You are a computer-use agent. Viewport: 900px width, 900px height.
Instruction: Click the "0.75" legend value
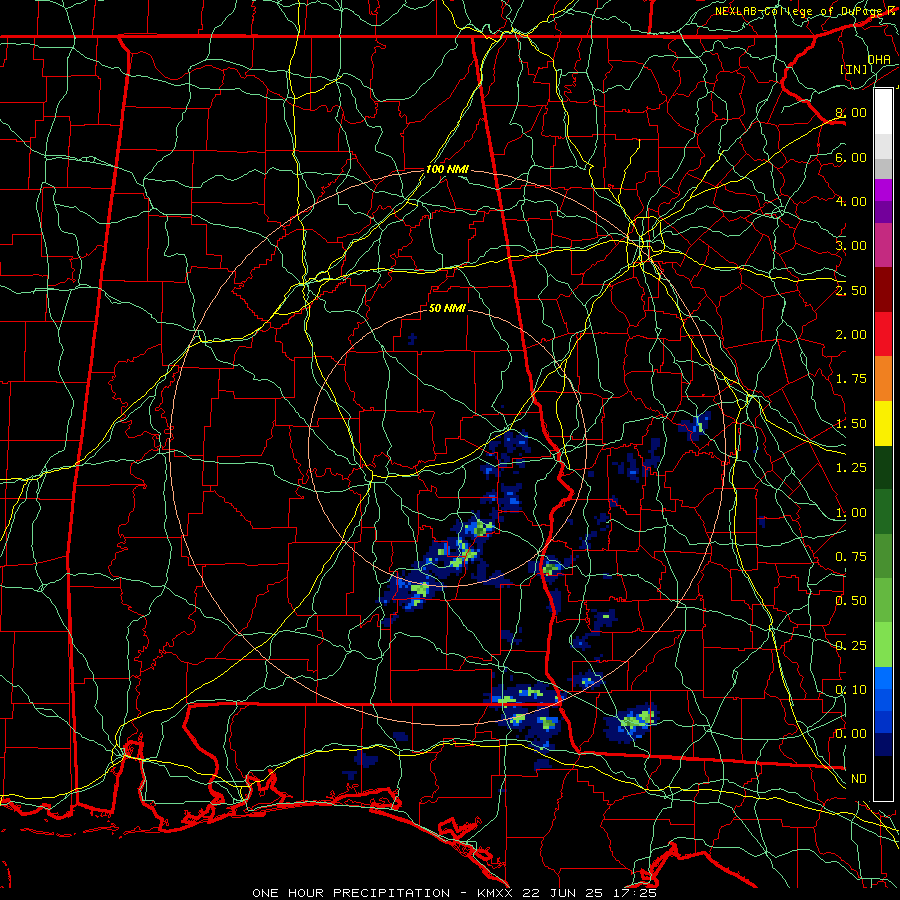tap(851, 557)
